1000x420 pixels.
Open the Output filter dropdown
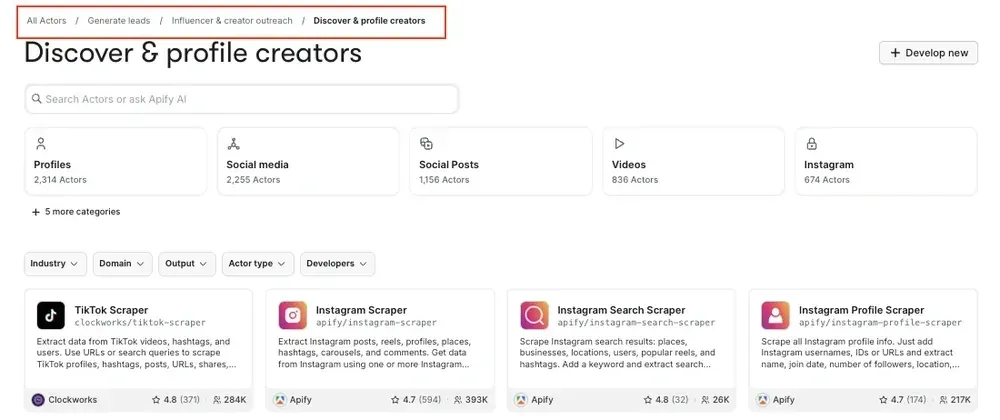click(x=187, y=264)
